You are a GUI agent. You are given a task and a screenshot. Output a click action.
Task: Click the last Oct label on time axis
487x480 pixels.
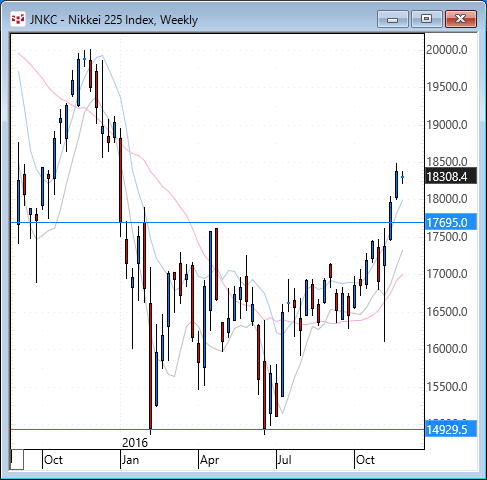[x=365, y=460]
